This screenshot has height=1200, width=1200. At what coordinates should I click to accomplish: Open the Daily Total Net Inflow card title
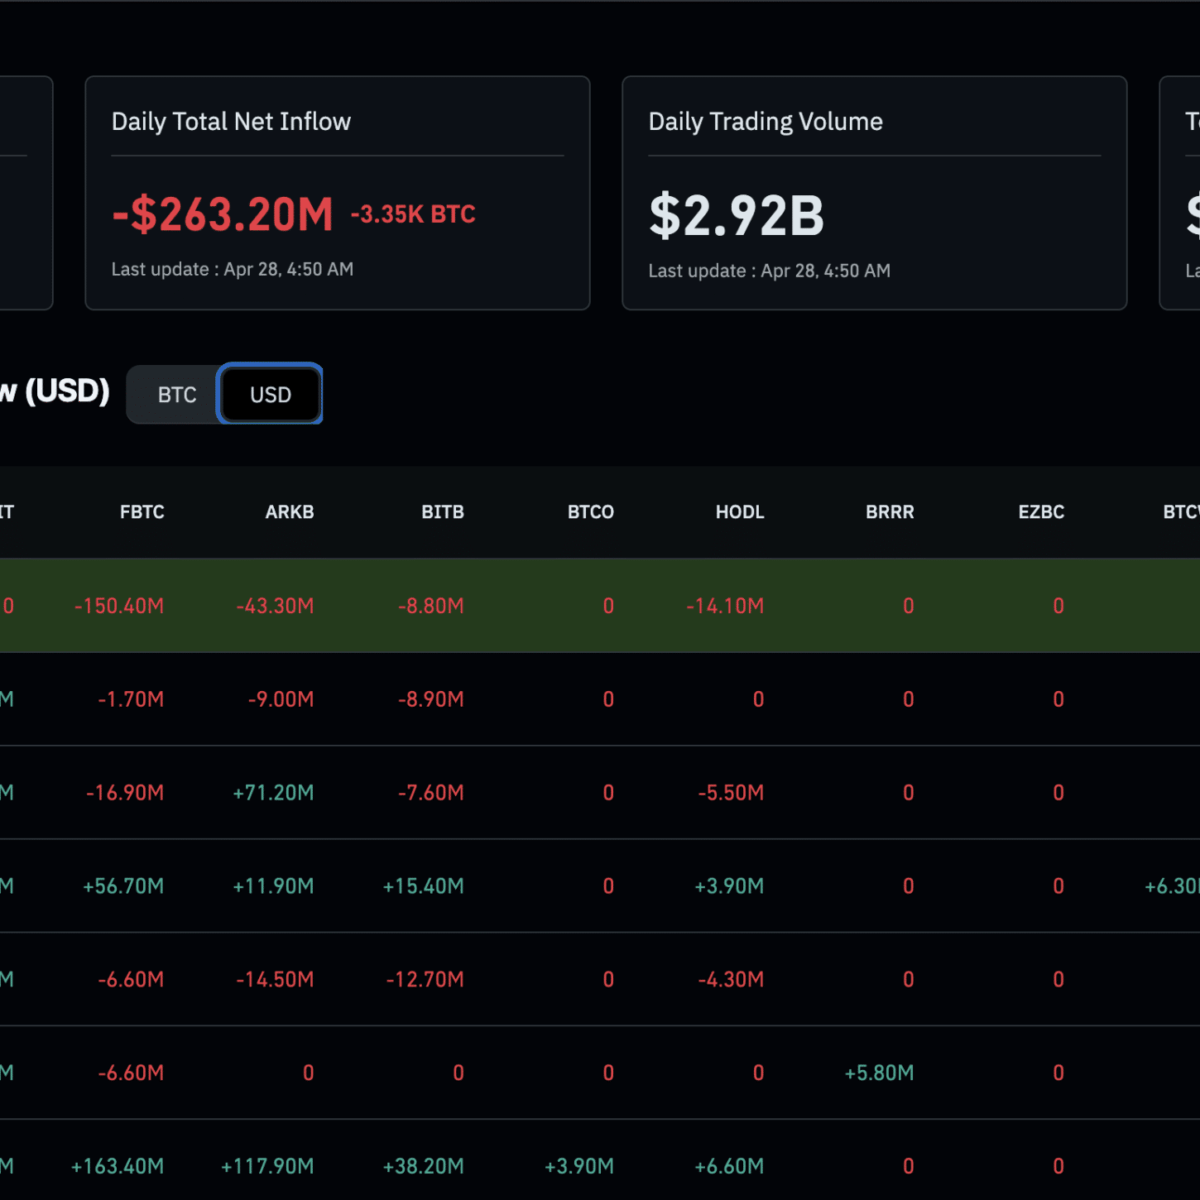[x=231, y=122]
